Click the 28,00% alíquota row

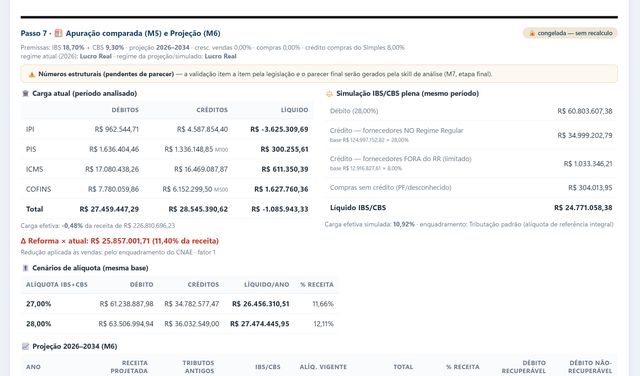tap(179, 324)
